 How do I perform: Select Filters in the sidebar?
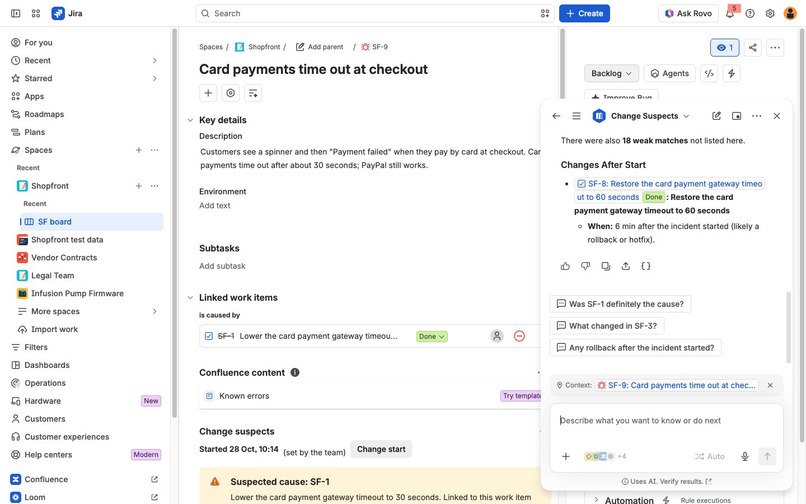click(x=36, y=347)
